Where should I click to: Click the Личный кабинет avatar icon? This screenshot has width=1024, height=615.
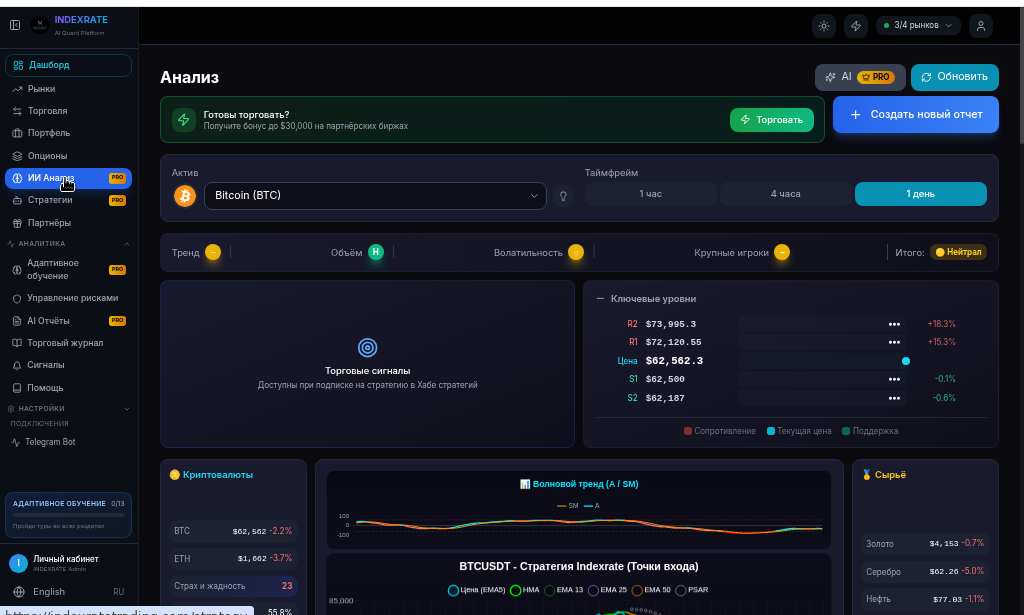tap(18, 563)
